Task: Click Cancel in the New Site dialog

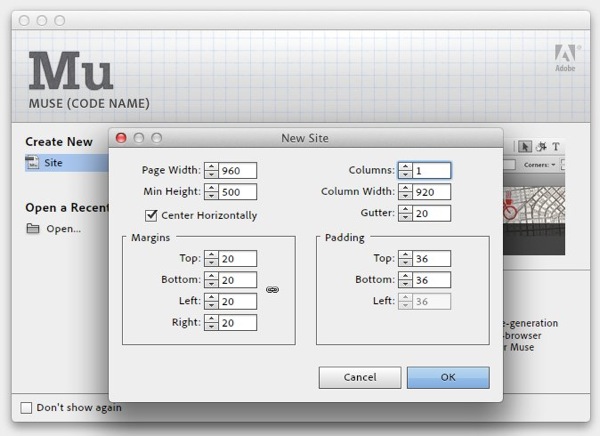Action: [x=360, y=377]
